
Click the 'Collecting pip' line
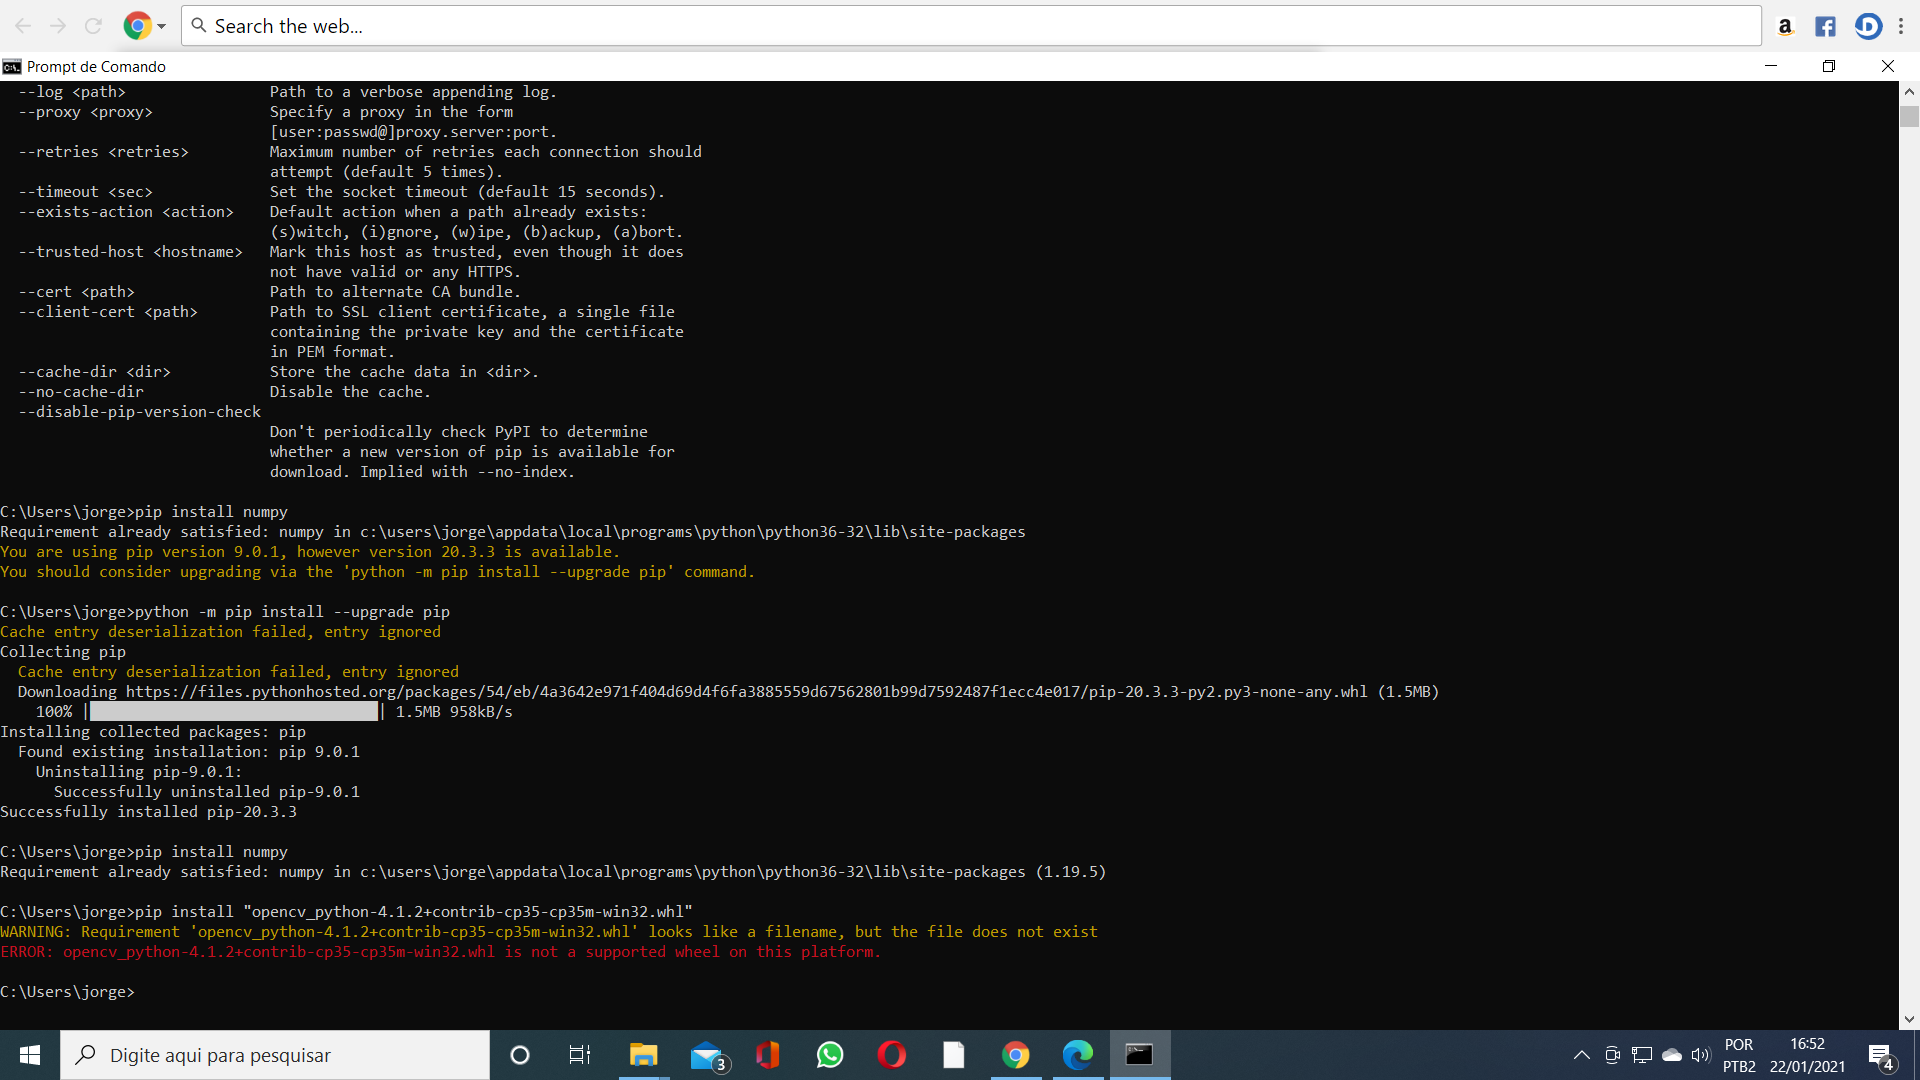pos(63,652)
